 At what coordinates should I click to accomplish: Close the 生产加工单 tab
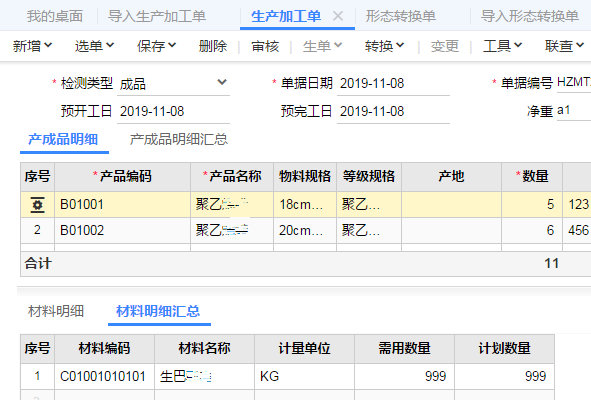pyautogui.click(x=338, y=16)
